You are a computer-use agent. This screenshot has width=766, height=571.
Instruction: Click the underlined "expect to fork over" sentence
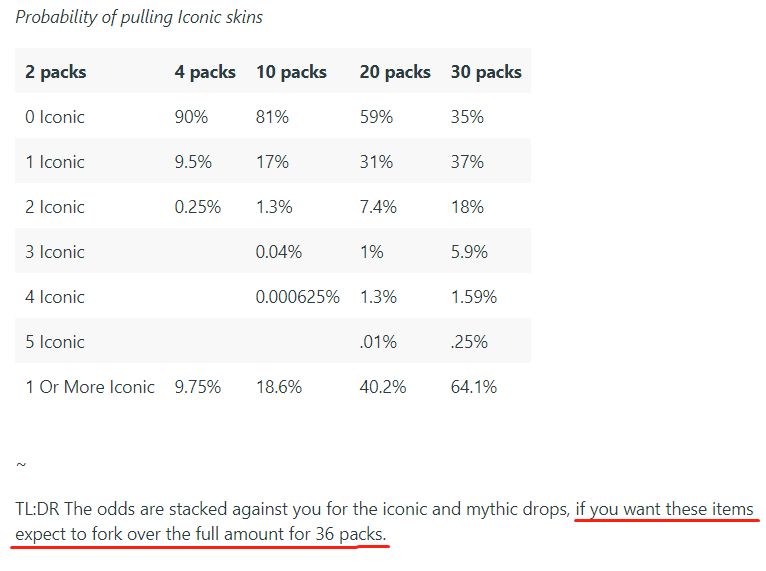click(200, 535)
